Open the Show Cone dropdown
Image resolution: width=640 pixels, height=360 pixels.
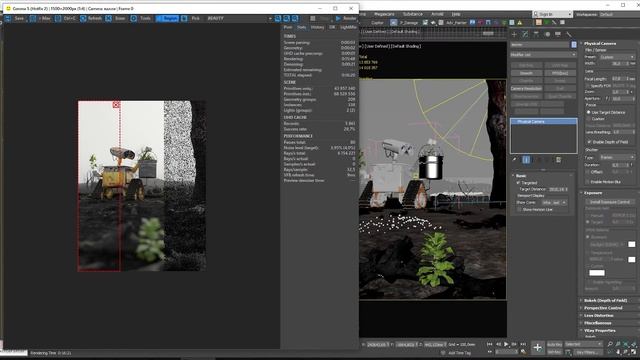[x=554, y=202]
